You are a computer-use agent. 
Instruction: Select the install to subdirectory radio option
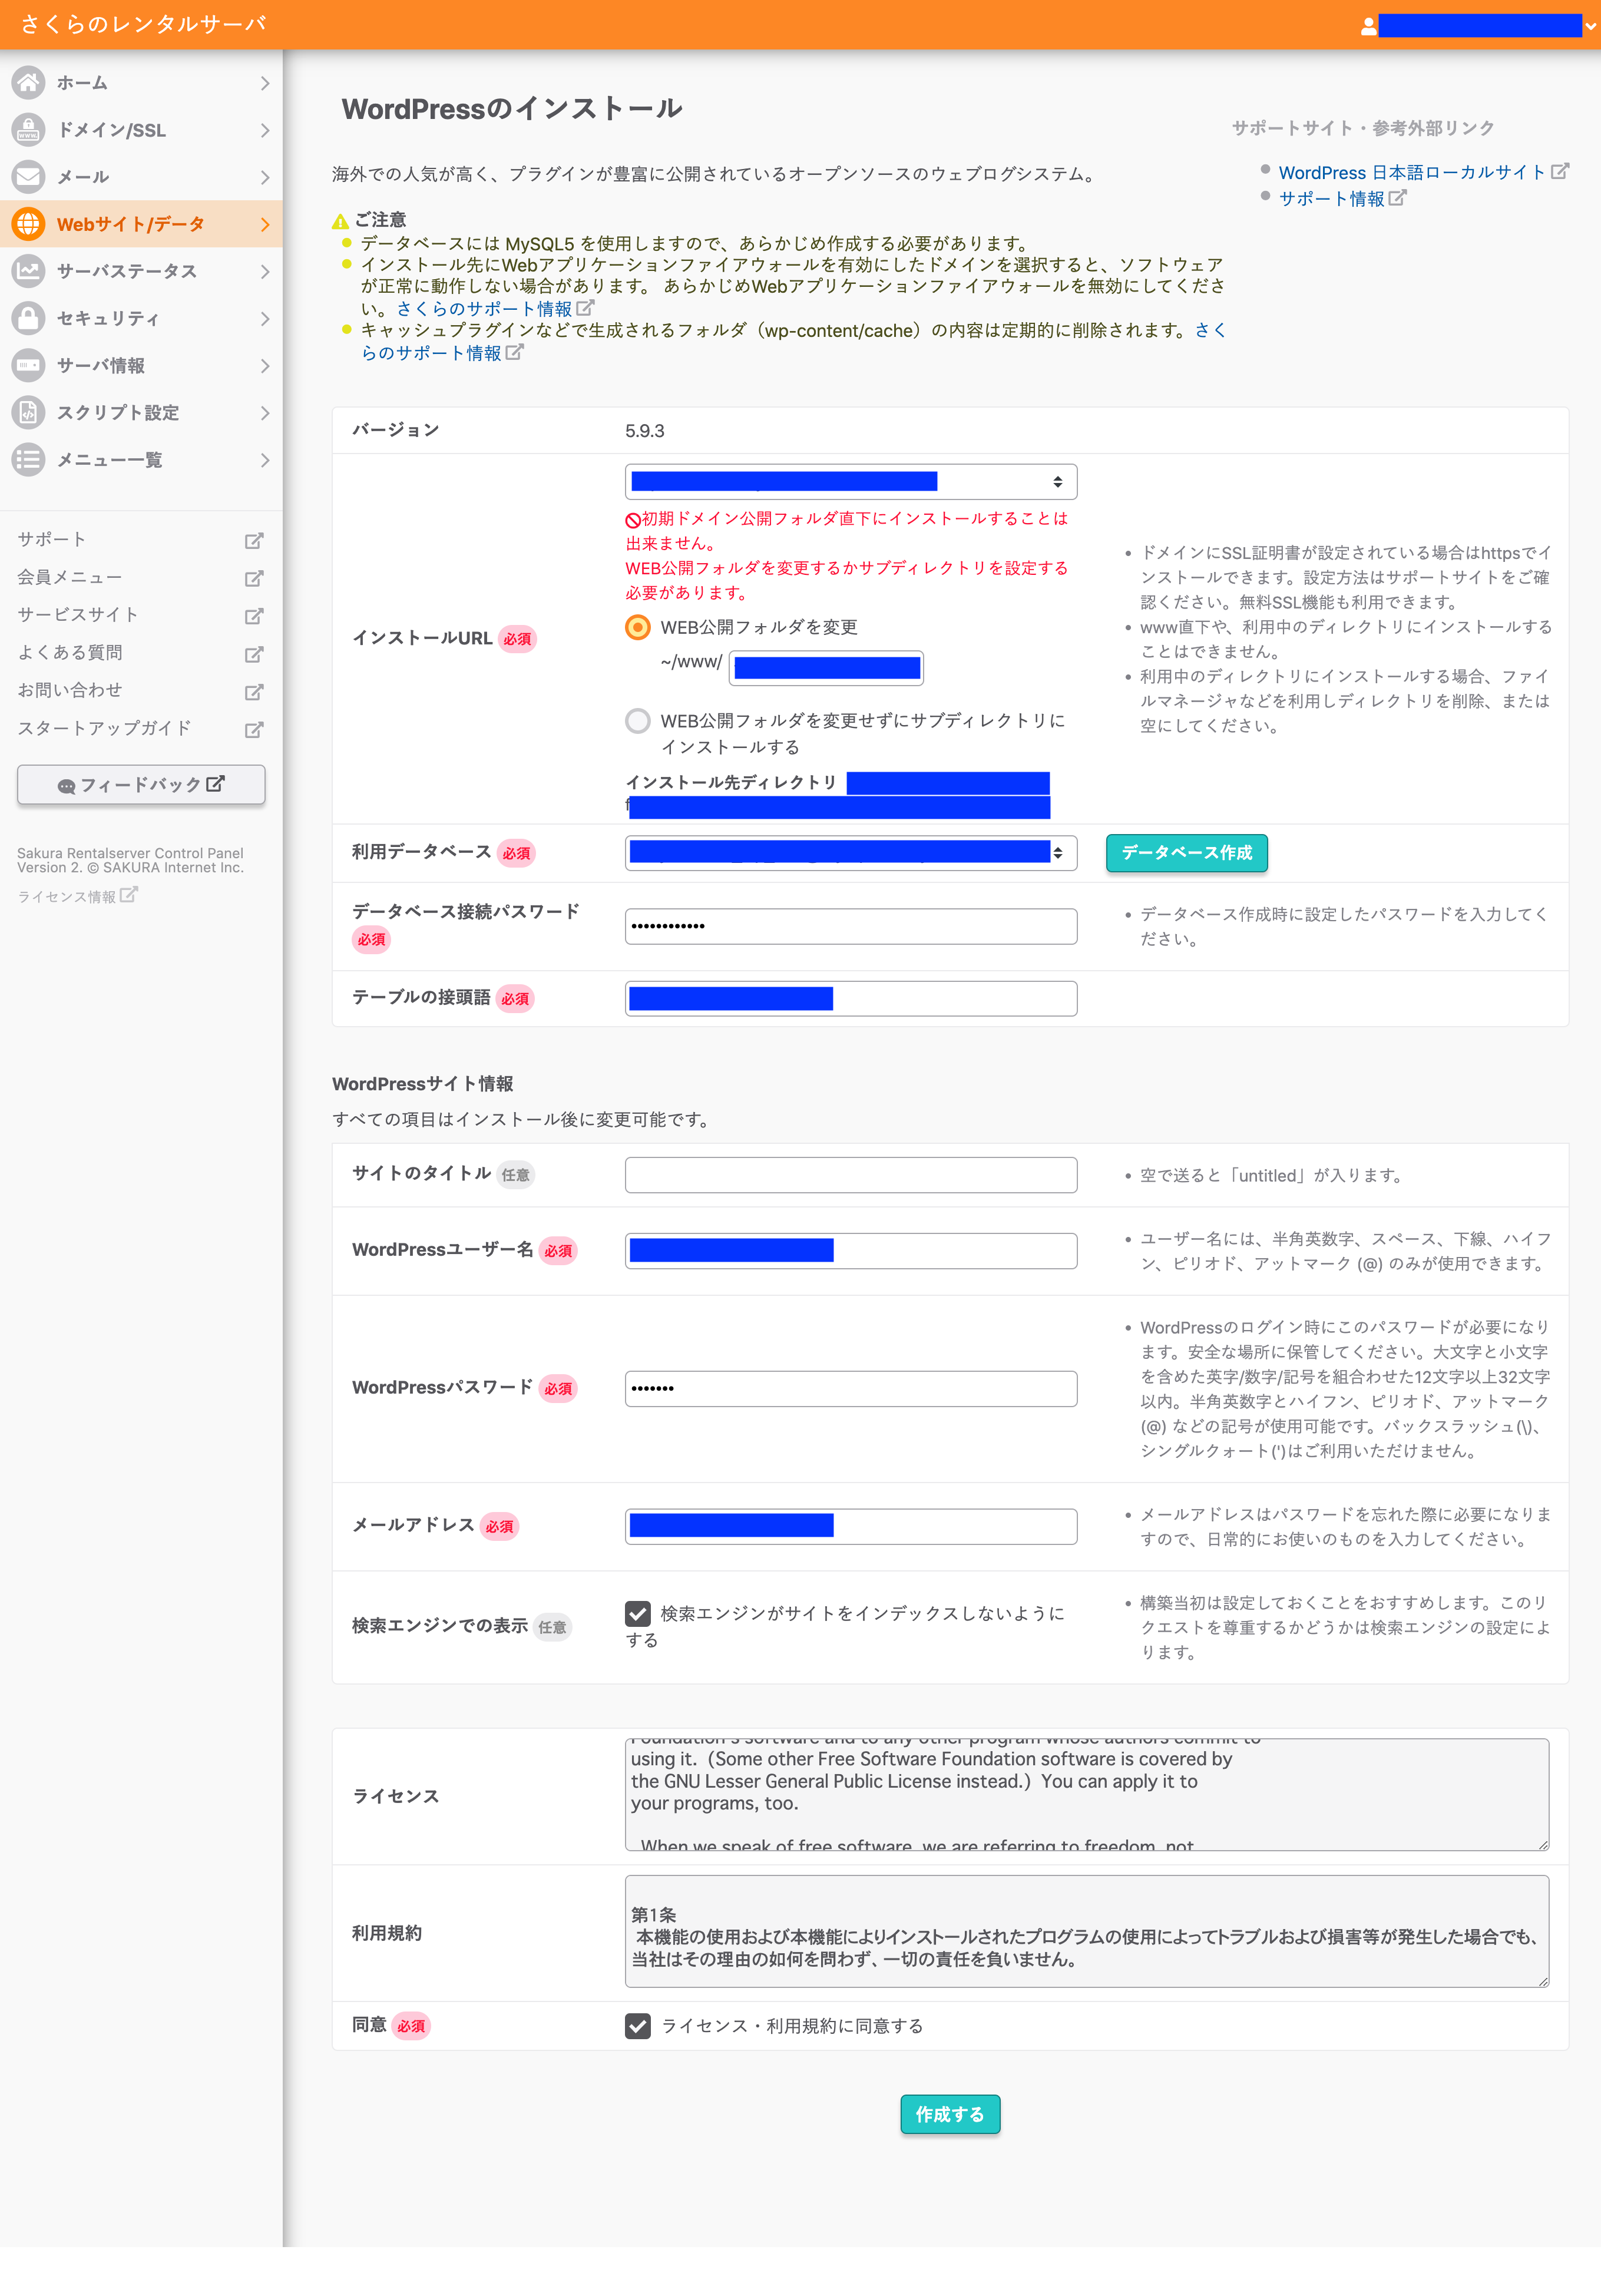click(x=638, y=720)
